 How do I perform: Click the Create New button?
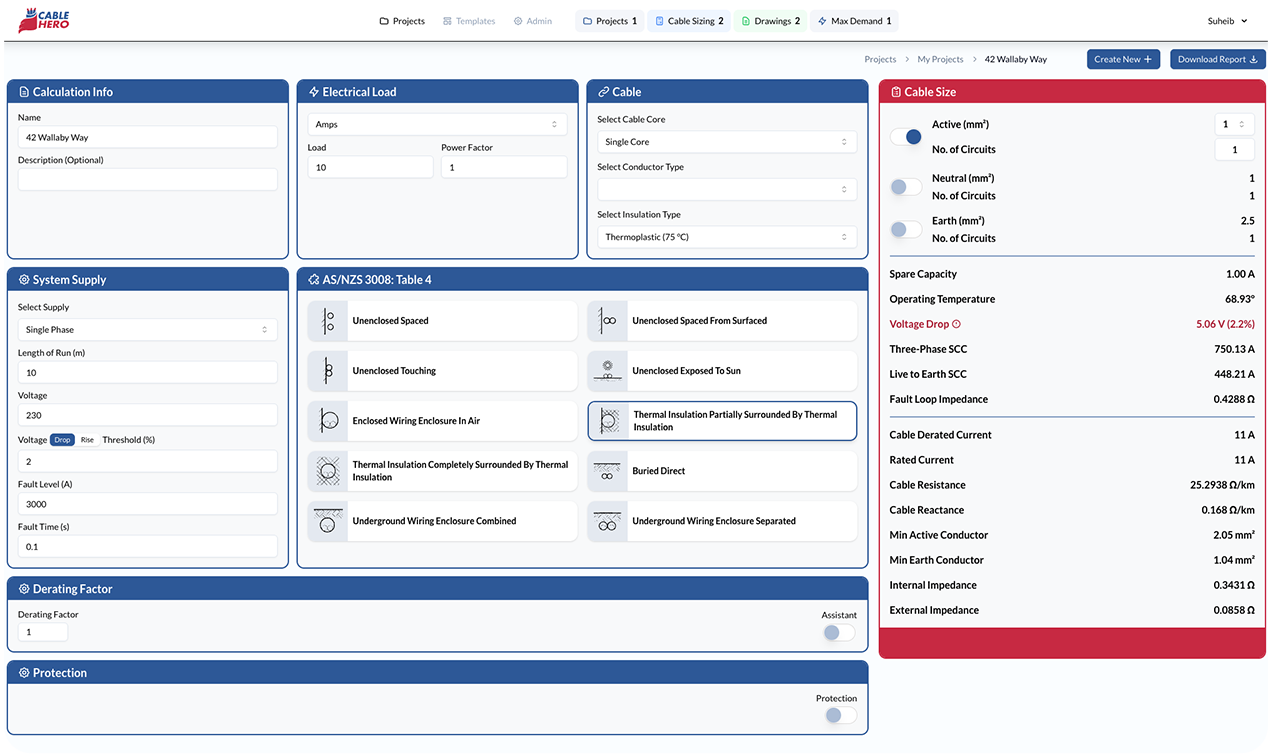[x=1123, y=59]
